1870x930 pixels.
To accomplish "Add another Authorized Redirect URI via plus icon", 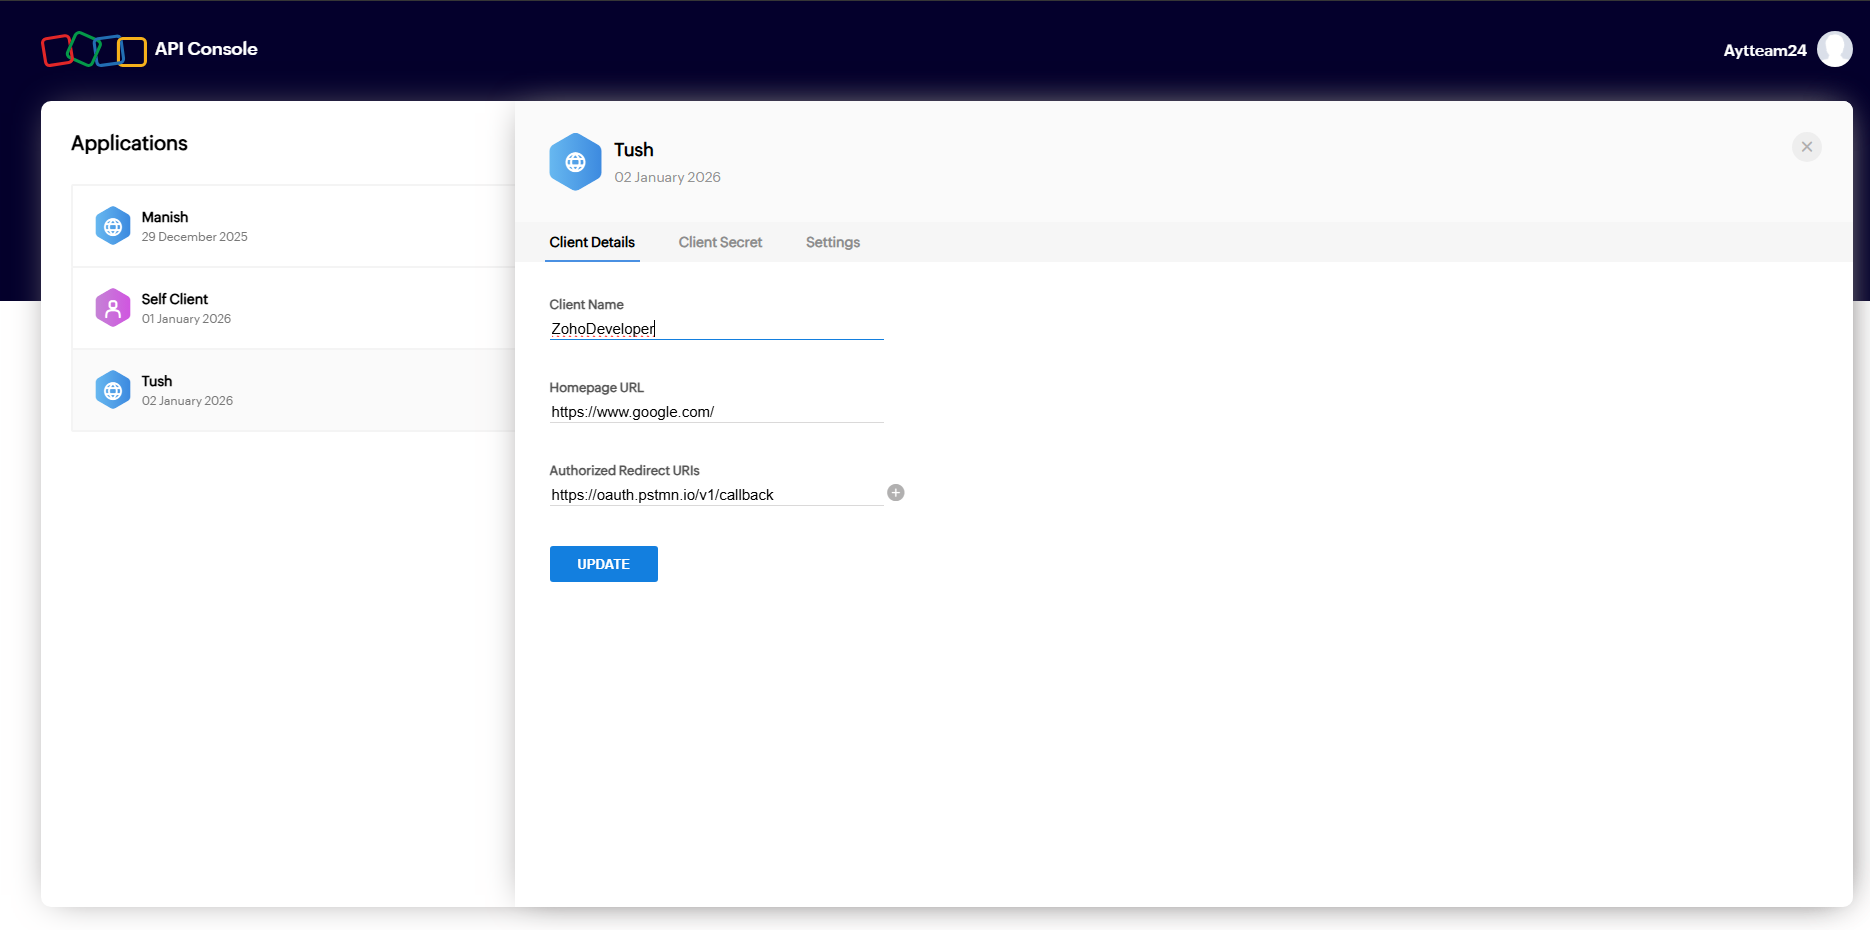I will pyautogui.click(x=895, y=492).
